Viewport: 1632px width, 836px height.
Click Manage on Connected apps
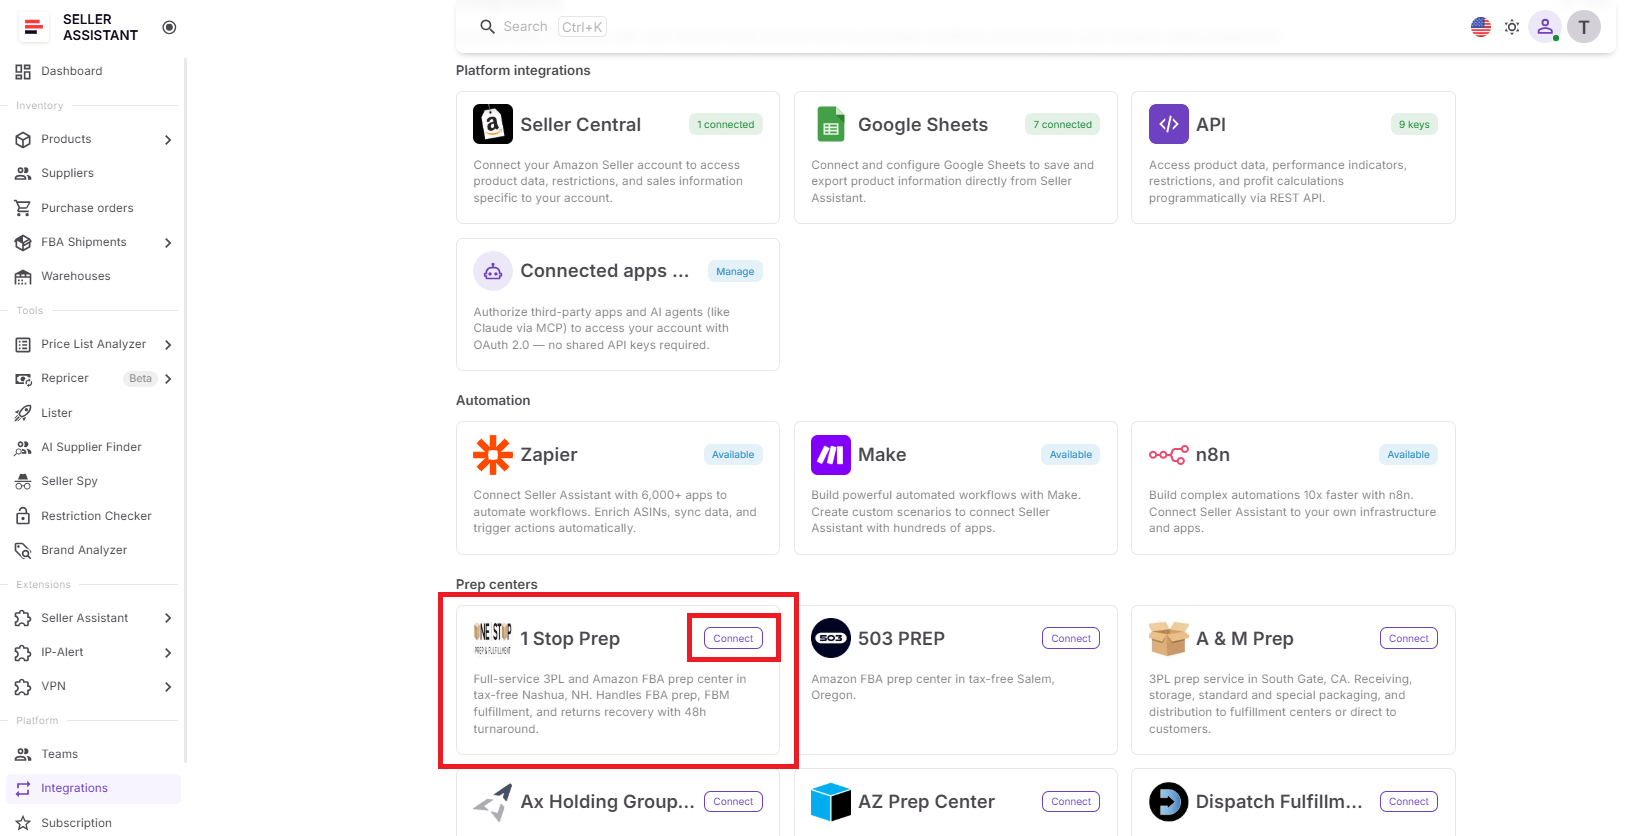click(x=735, y=271)
